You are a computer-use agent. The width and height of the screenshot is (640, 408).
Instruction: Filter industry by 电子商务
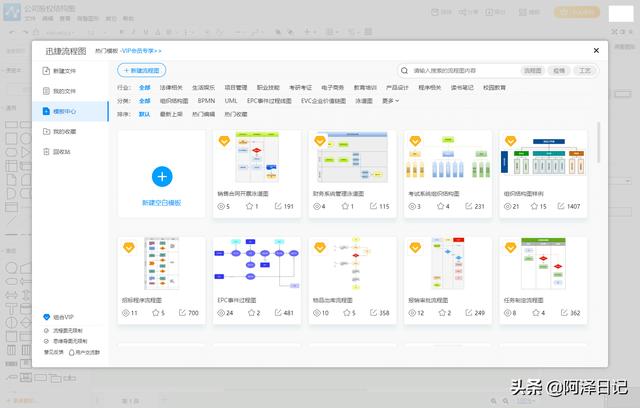(x=332, y=88)
